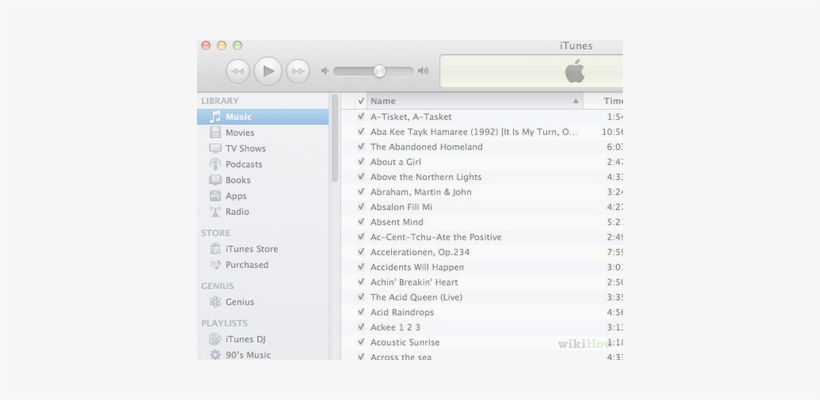Click the Play button
This screenshot has height=400, width=820.
[268, 71]
